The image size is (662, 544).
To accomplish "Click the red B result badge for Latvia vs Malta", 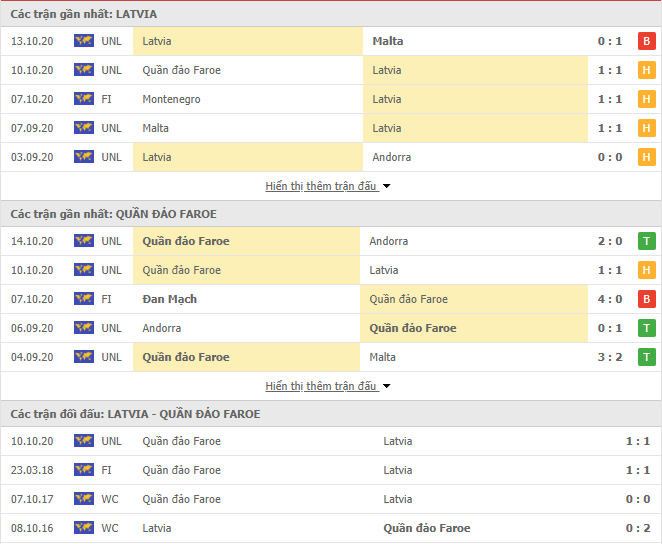I will (646, 41).
